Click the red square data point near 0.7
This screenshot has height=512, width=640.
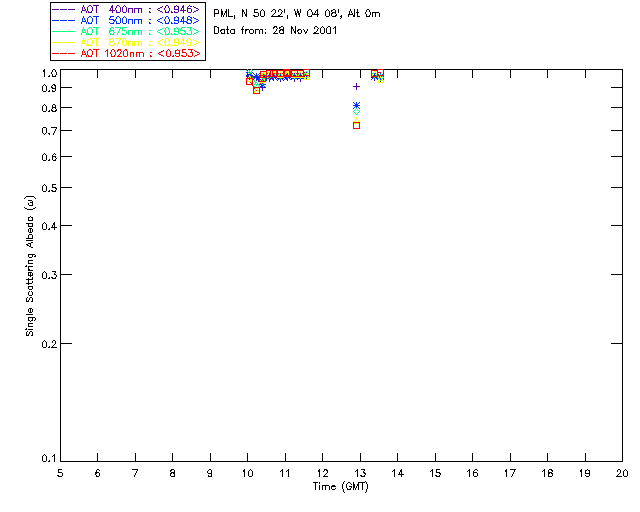click(356, 126)
